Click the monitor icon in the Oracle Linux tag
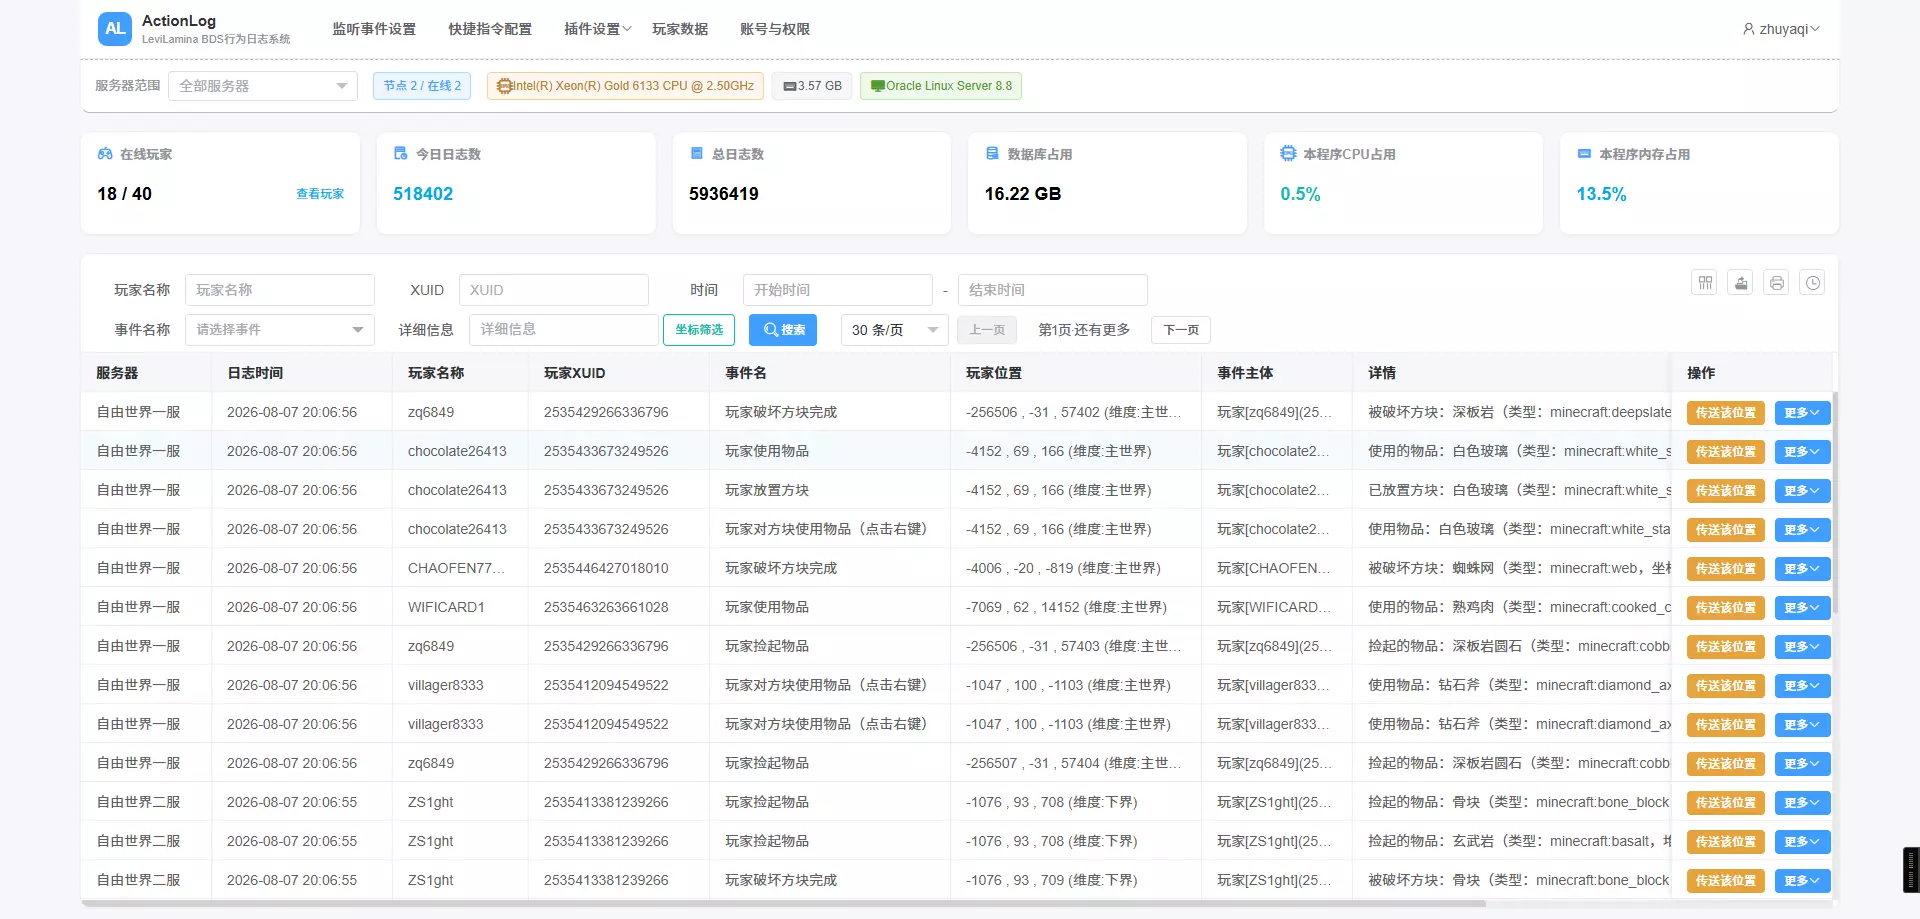Viewport: 1920px width, 919px height. point(878,86)
